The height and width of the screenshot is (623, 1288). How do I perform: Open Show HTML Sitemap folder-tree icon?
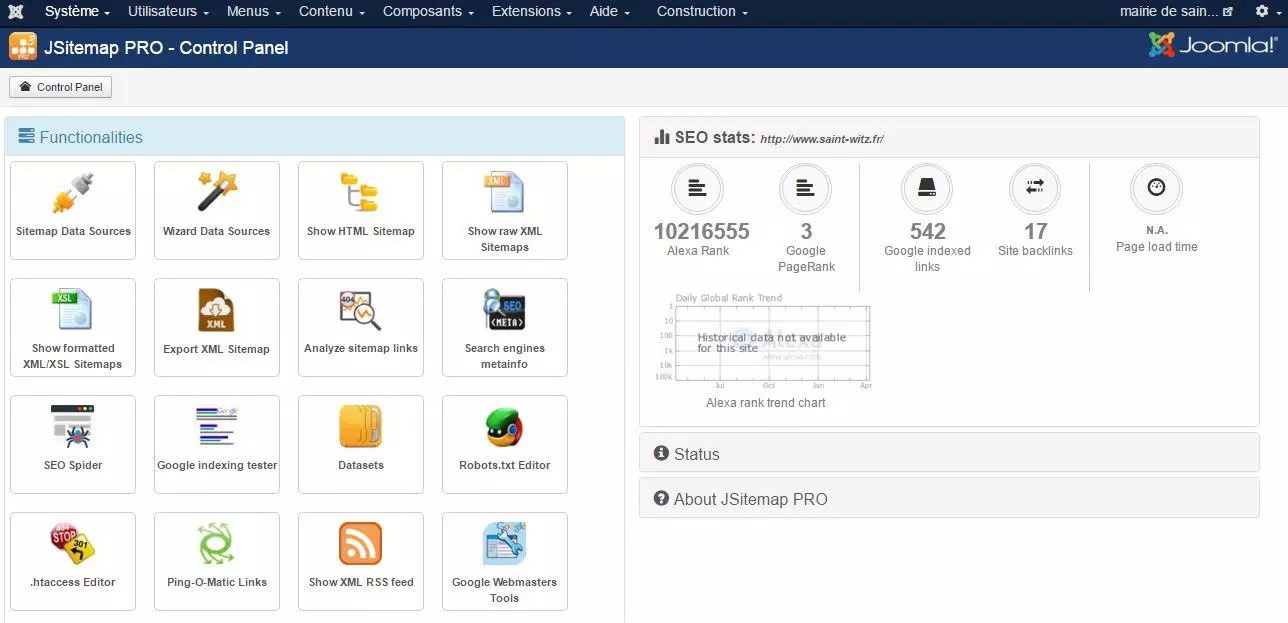coord(360,192)
